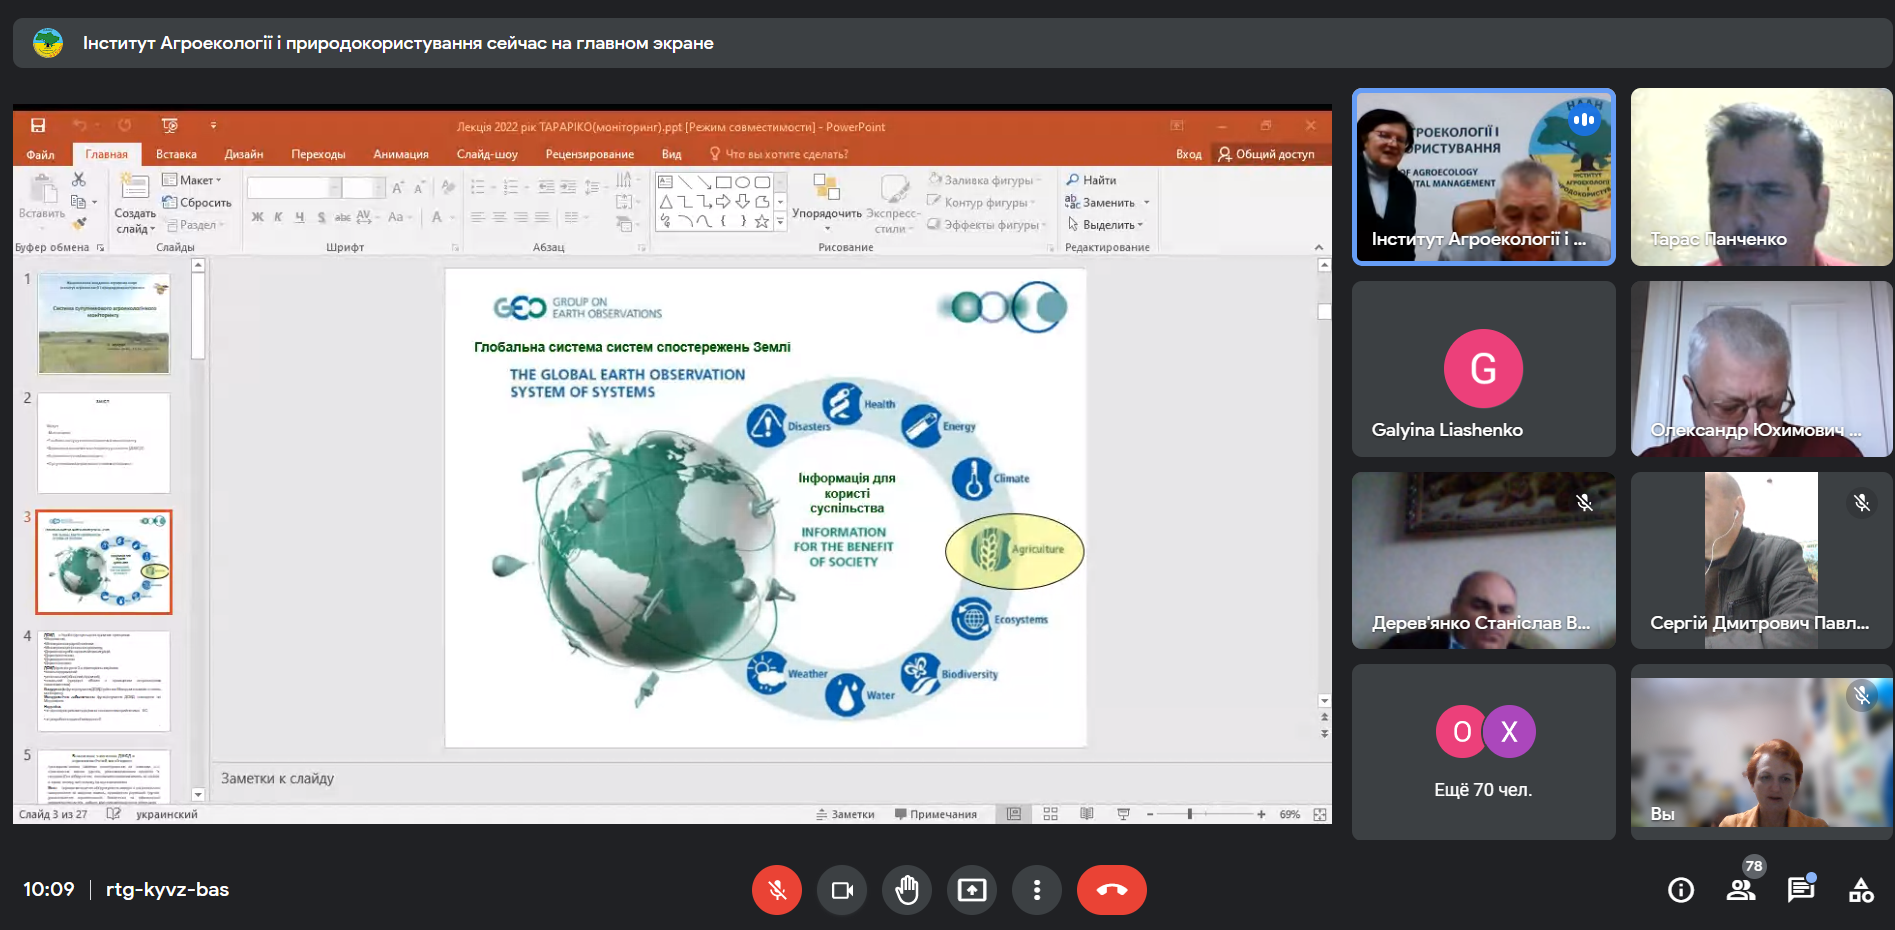Toggle the camera button in Meet
This screenshot has height=930, width=1895.
842,890
